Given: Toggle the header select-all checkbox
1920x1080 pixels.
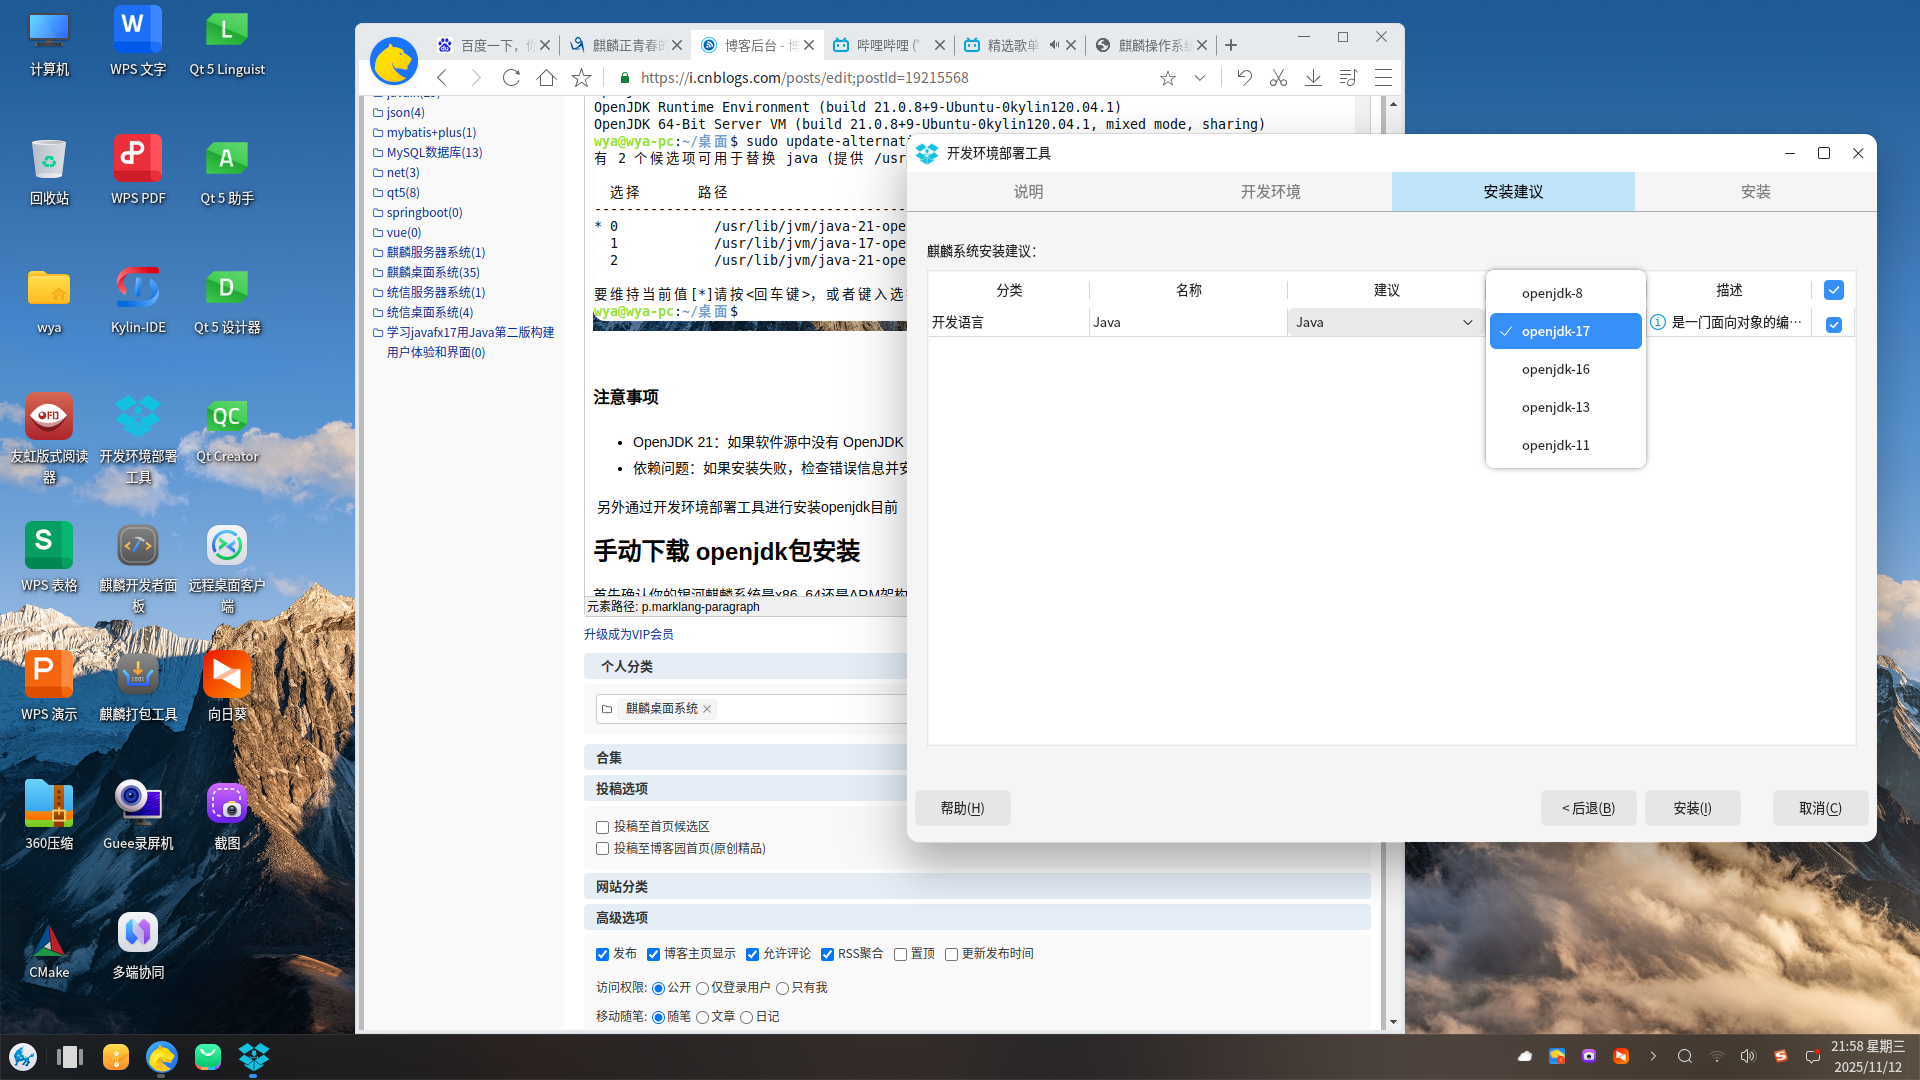Looking at the screenshot, I should 1834,290.
